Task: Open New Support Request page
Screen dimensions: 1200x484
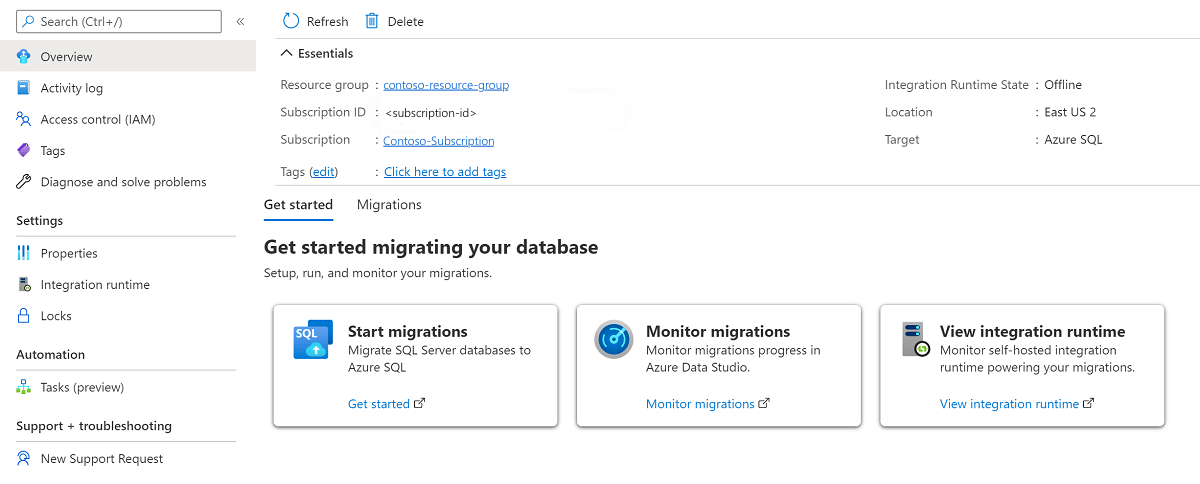Action: 101,459
